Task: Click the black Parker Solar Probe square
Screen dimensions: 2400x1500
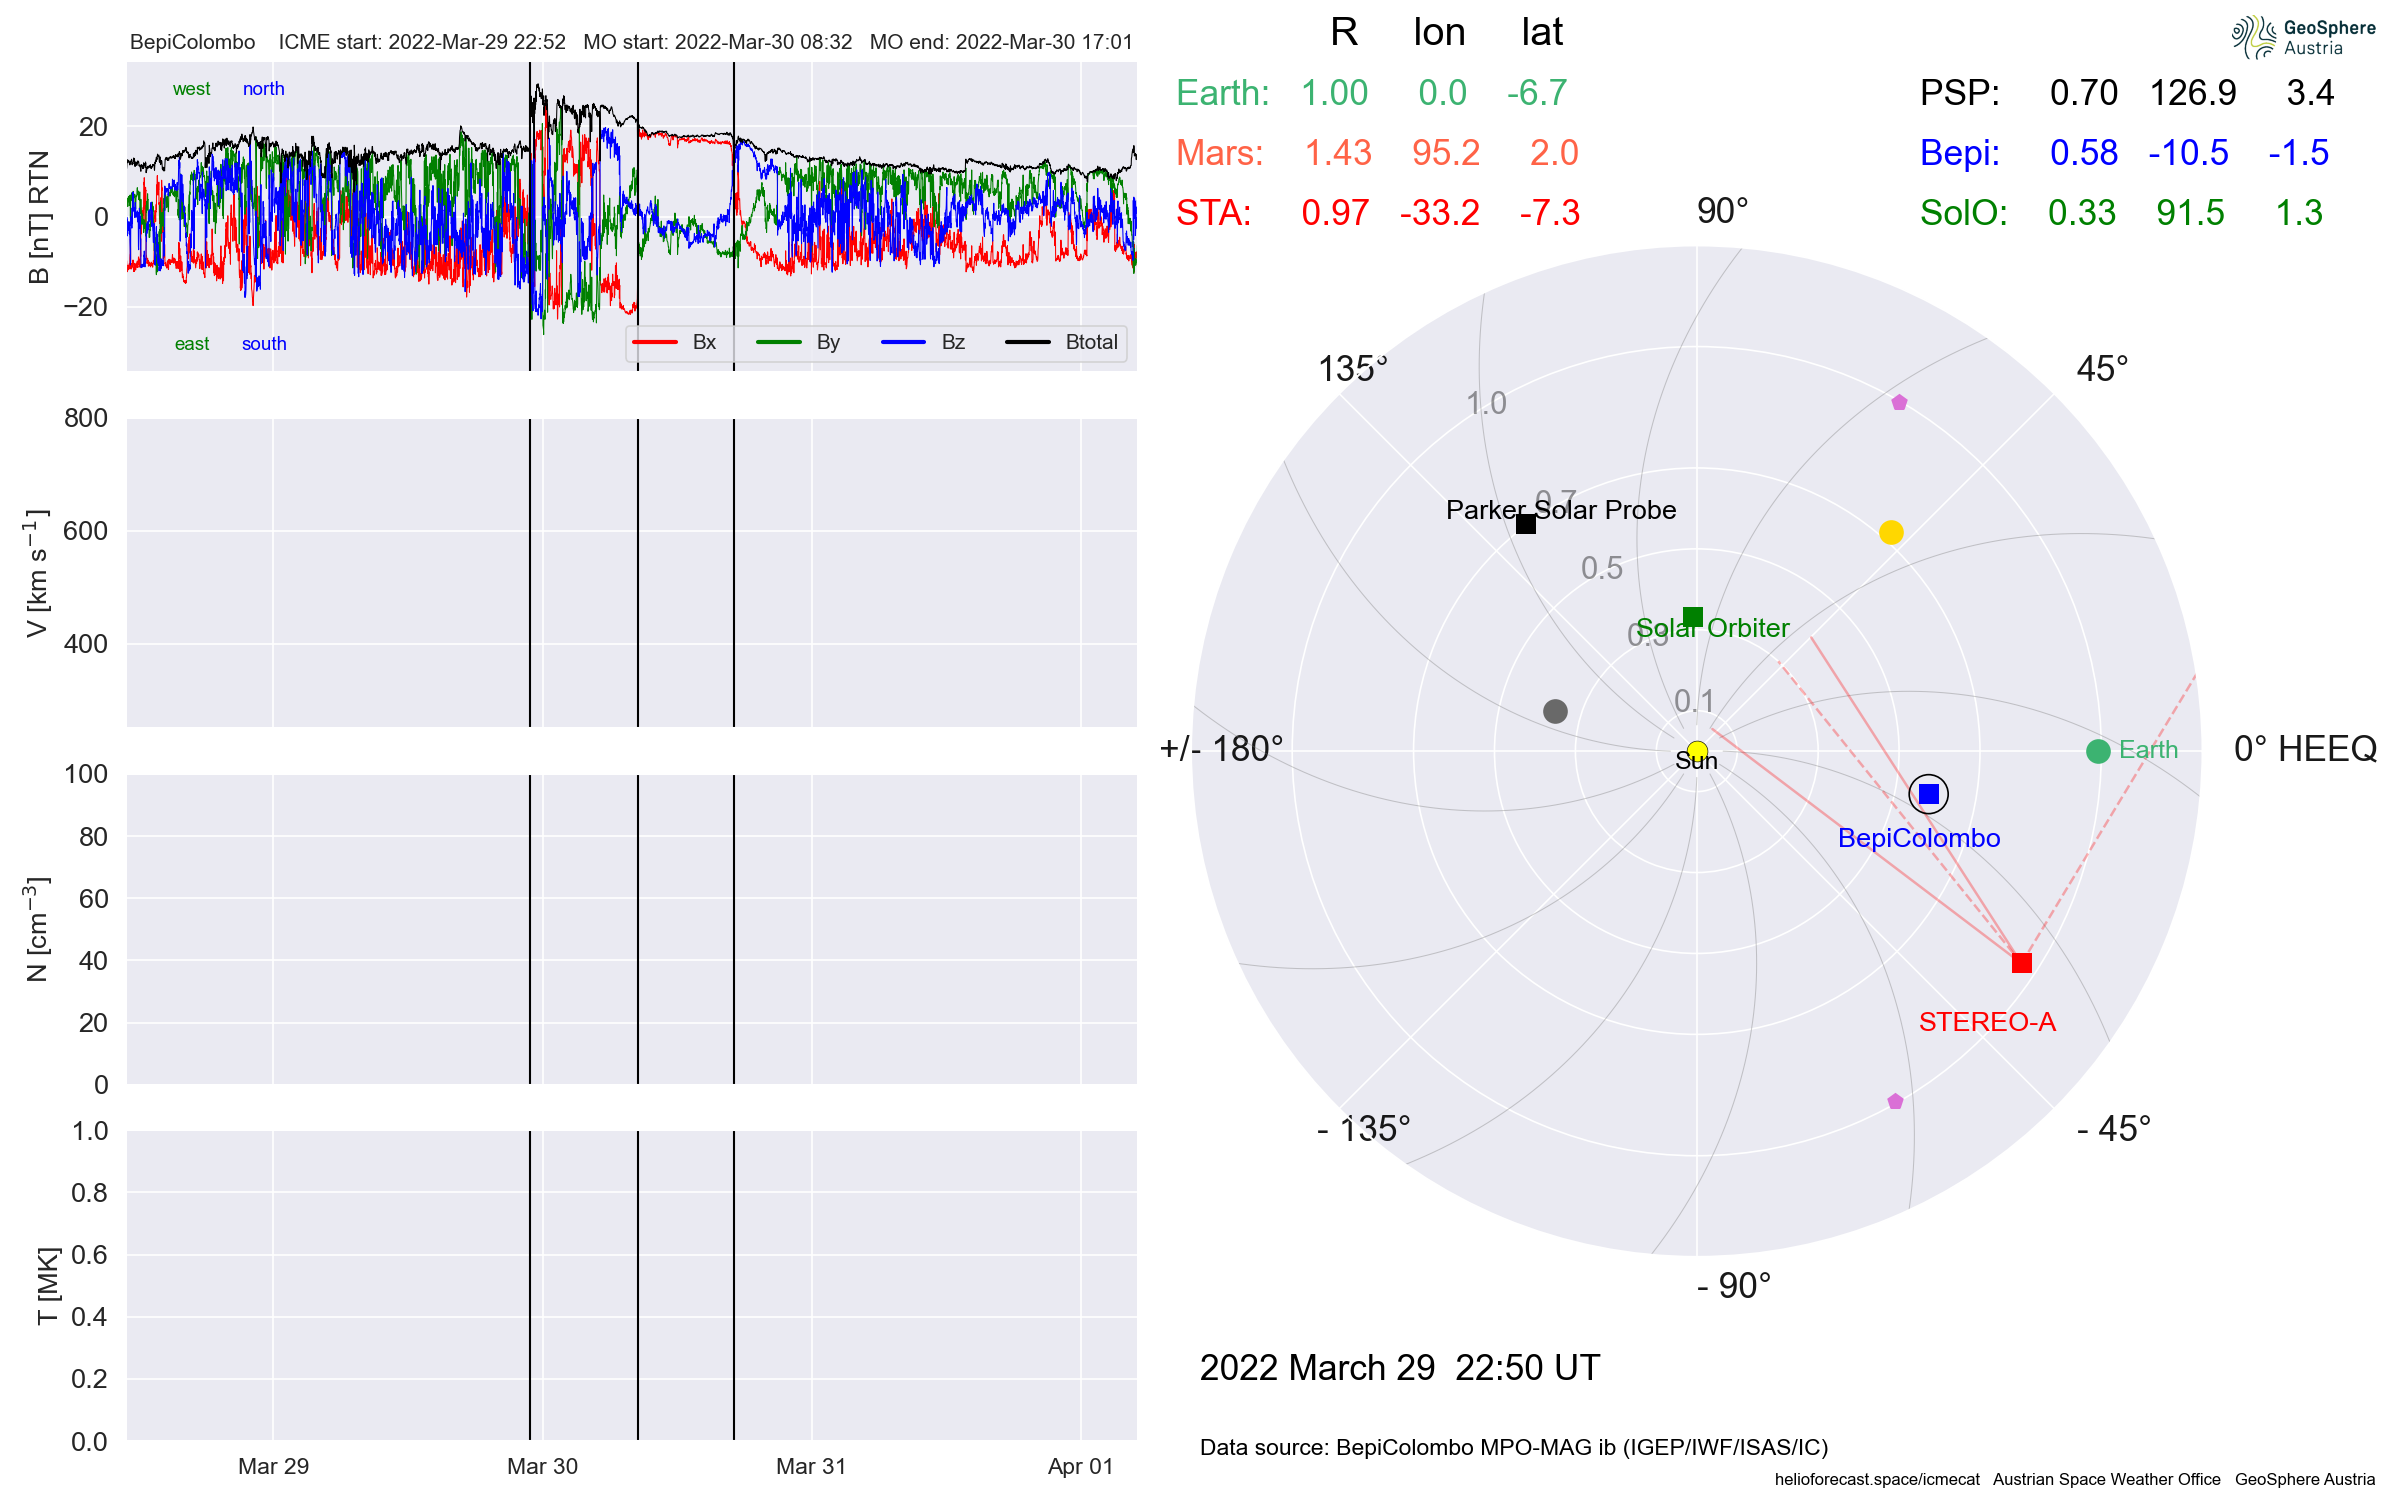Action: (1526, 524)
